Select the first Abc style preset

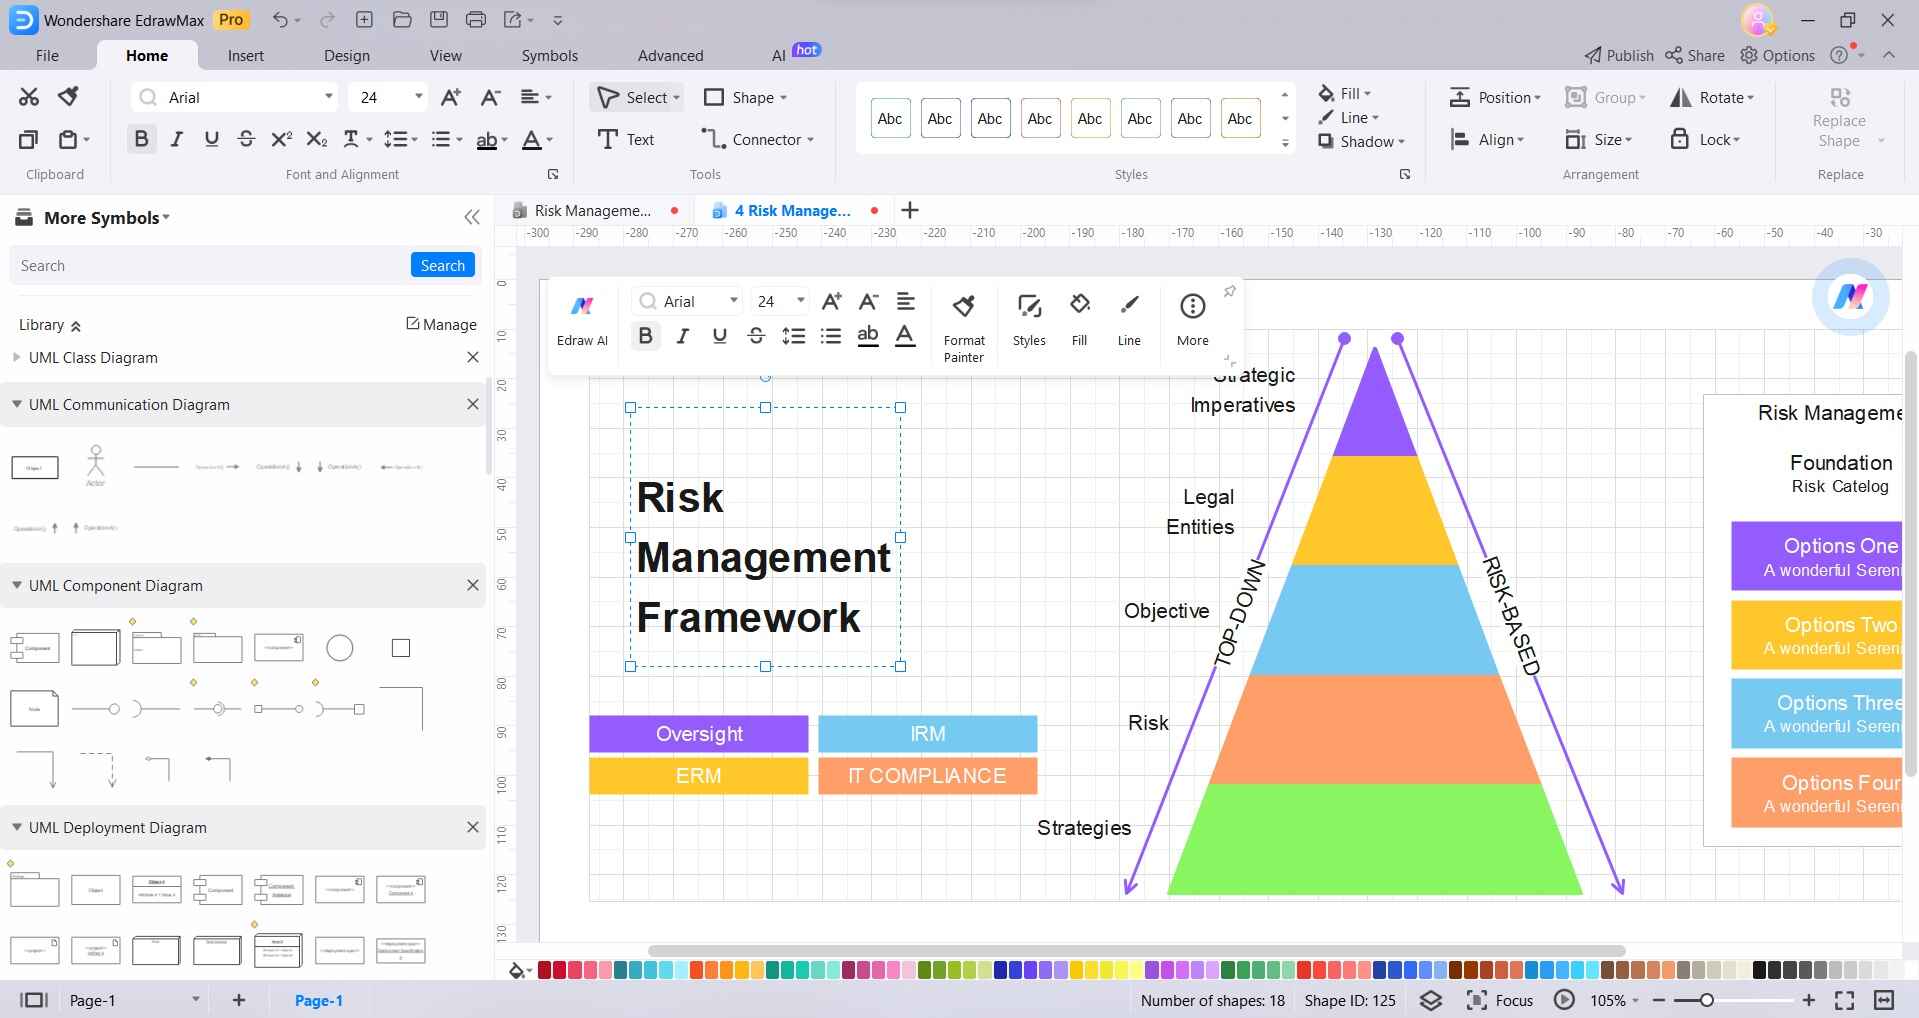click(x=890, y=118)
